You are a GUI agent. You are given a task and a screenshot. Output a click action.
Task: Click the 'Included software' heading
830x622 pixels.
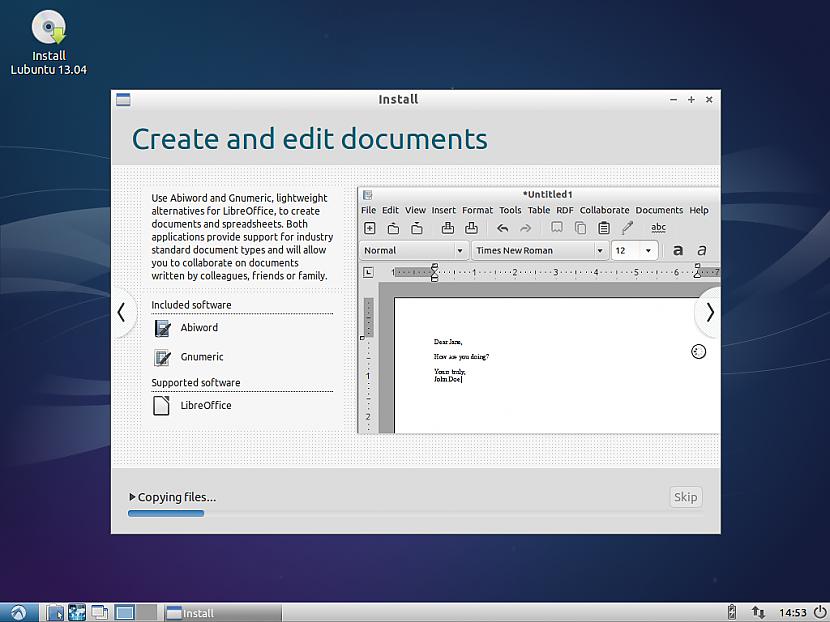[191, 305]
